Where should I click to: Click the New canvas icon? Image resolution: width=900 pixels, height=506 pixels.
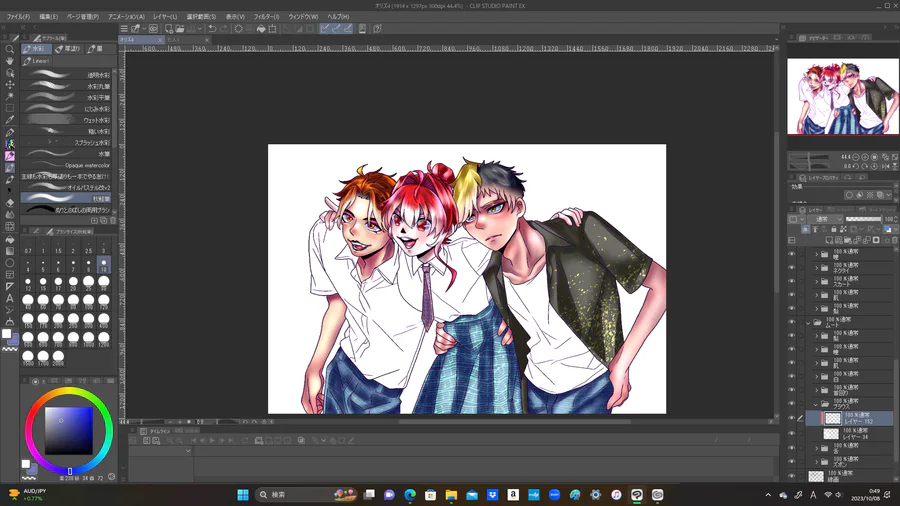(169, 29)
